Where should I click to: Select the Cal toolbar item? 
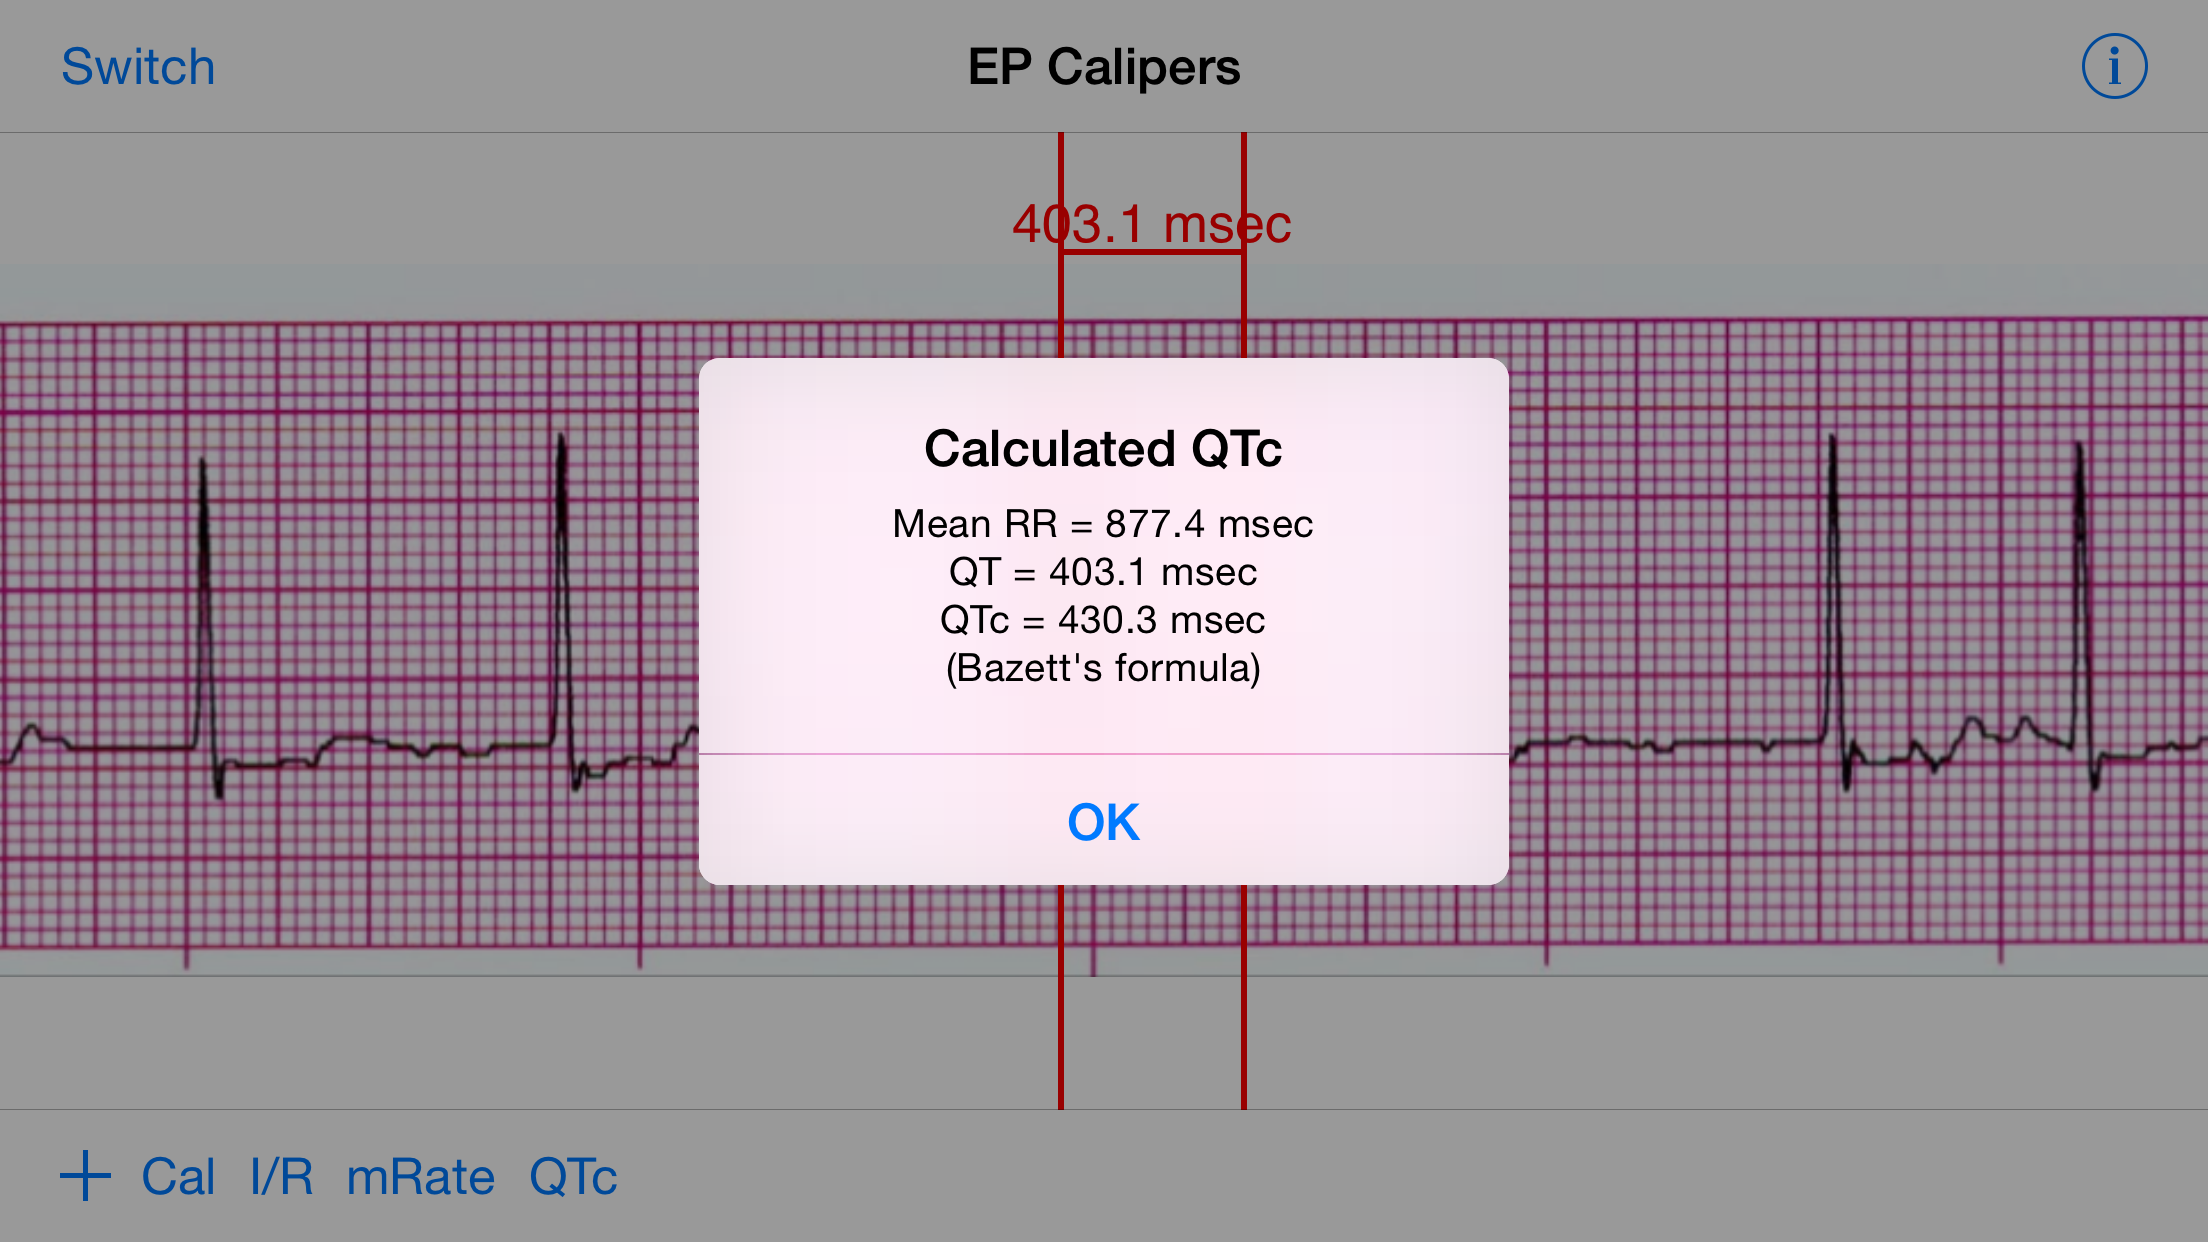pyautogui.click(x=178, y=1176)
